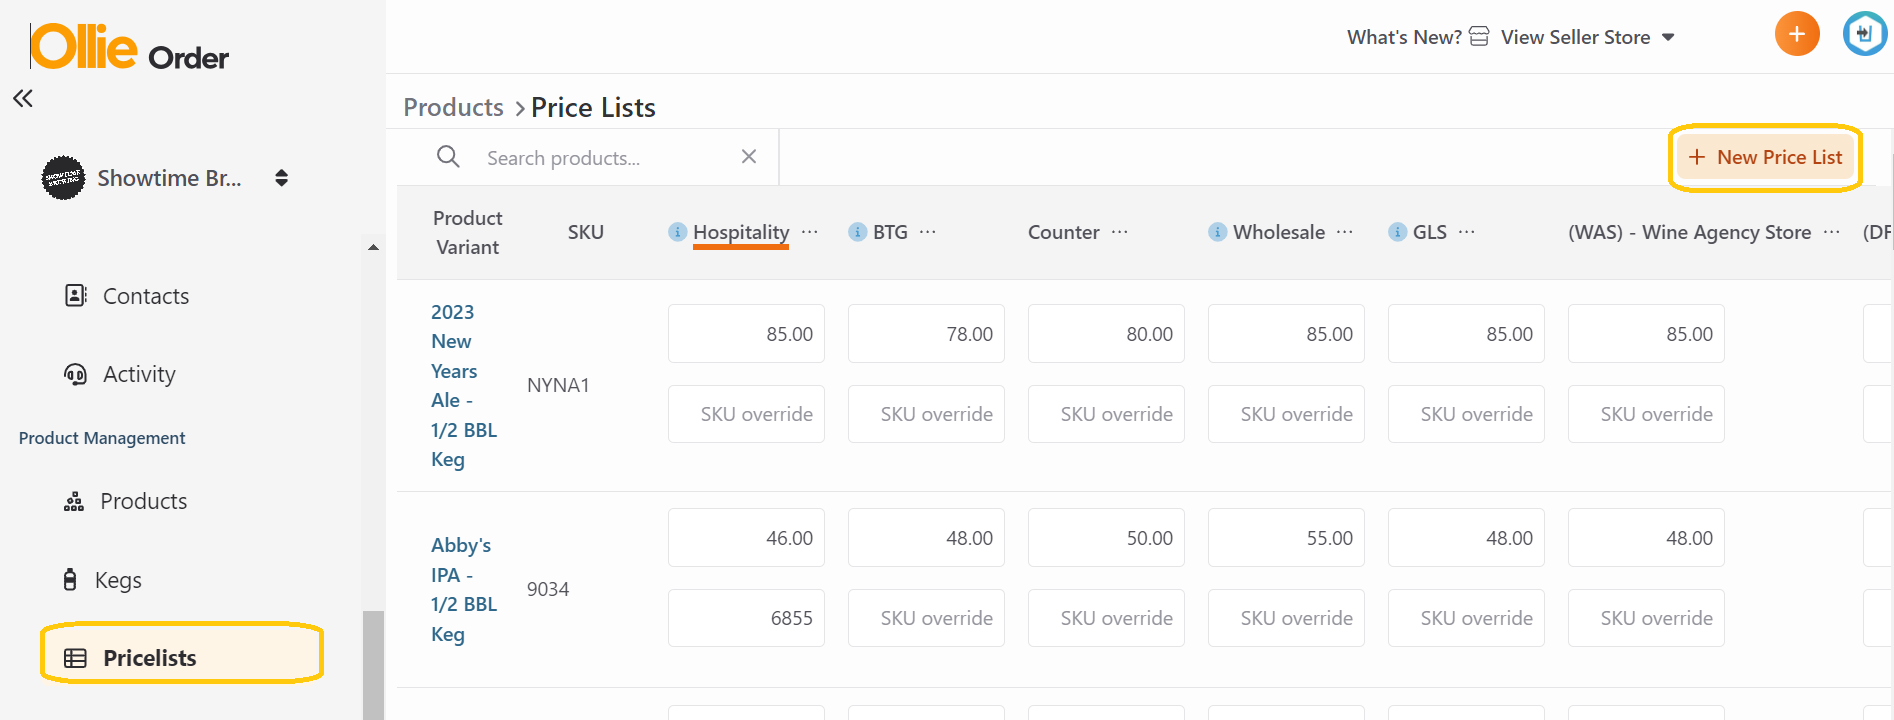Go to Products breadcrumb
Screen dimensions: 1894x720
click(453, 107)
